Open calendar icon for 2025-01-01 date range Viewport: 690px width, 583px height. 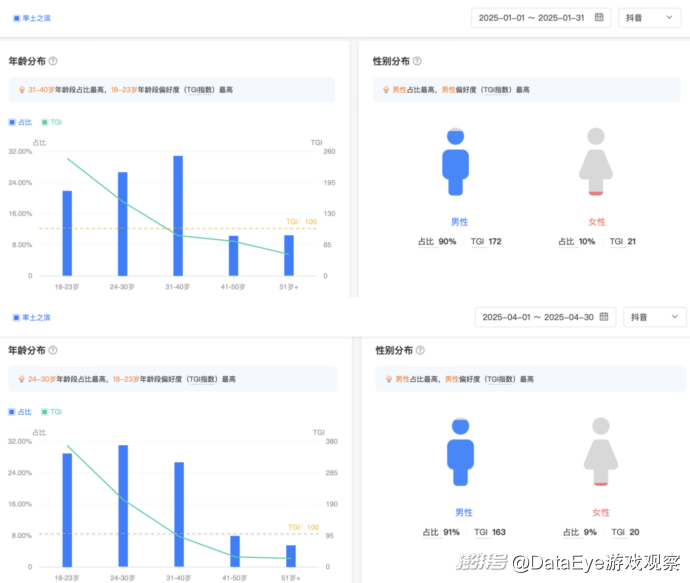pos(599,18)
